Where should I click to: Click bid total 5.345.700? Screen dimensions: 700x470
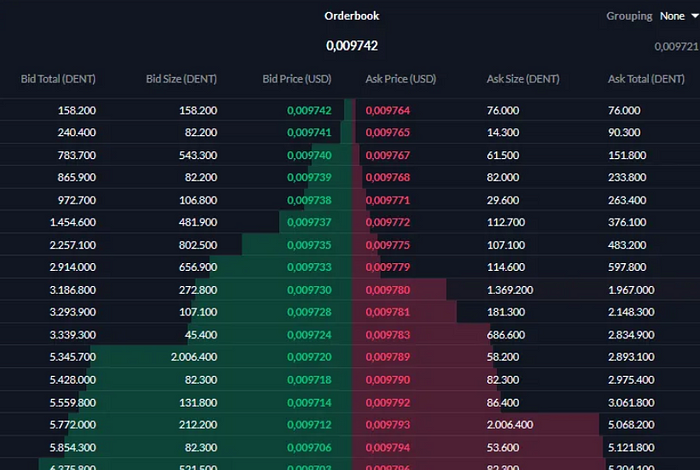click(73, 357)
